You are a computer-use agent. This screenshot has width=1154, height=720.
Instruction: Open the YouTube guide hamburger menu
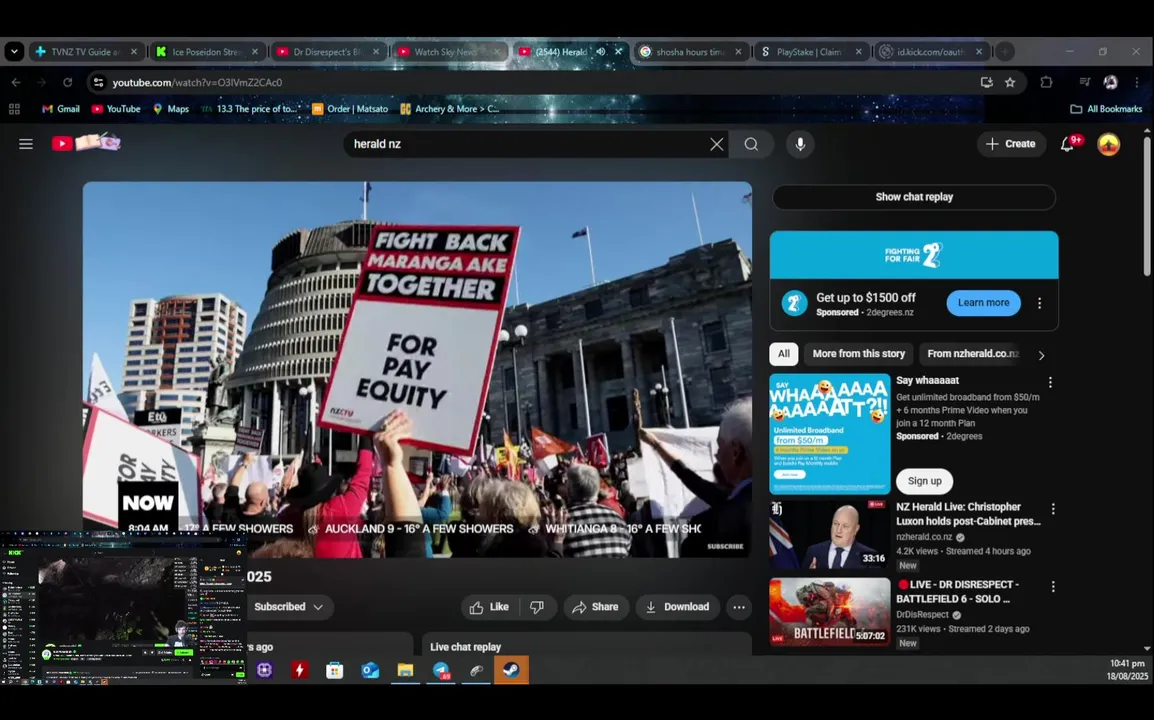[x=26, y=144]
